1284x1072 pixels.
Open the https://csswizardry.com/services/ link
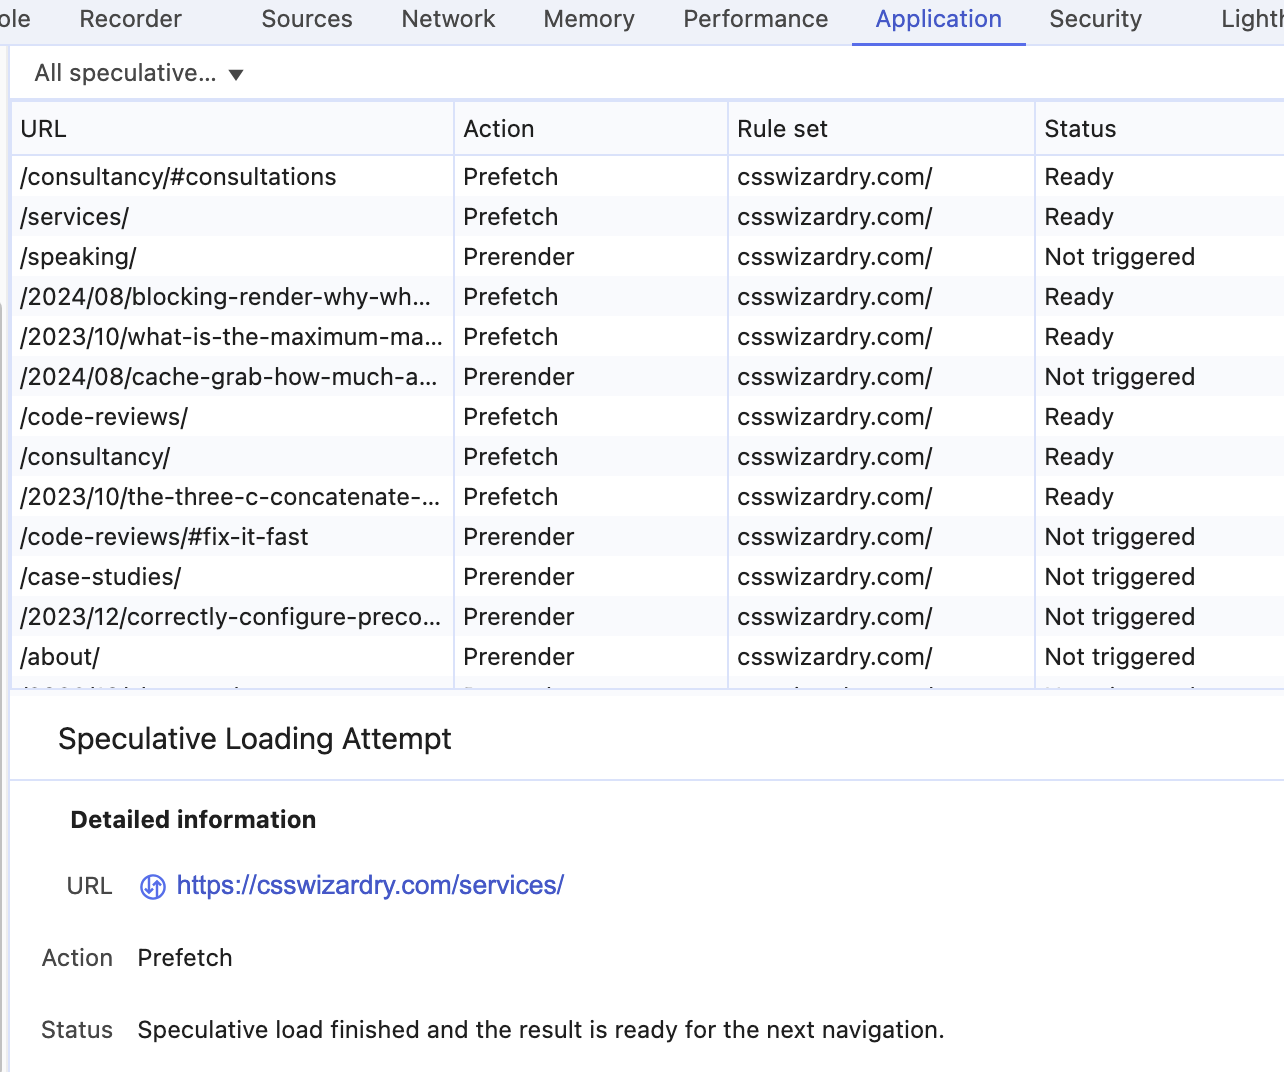click(x=370, y=885)
